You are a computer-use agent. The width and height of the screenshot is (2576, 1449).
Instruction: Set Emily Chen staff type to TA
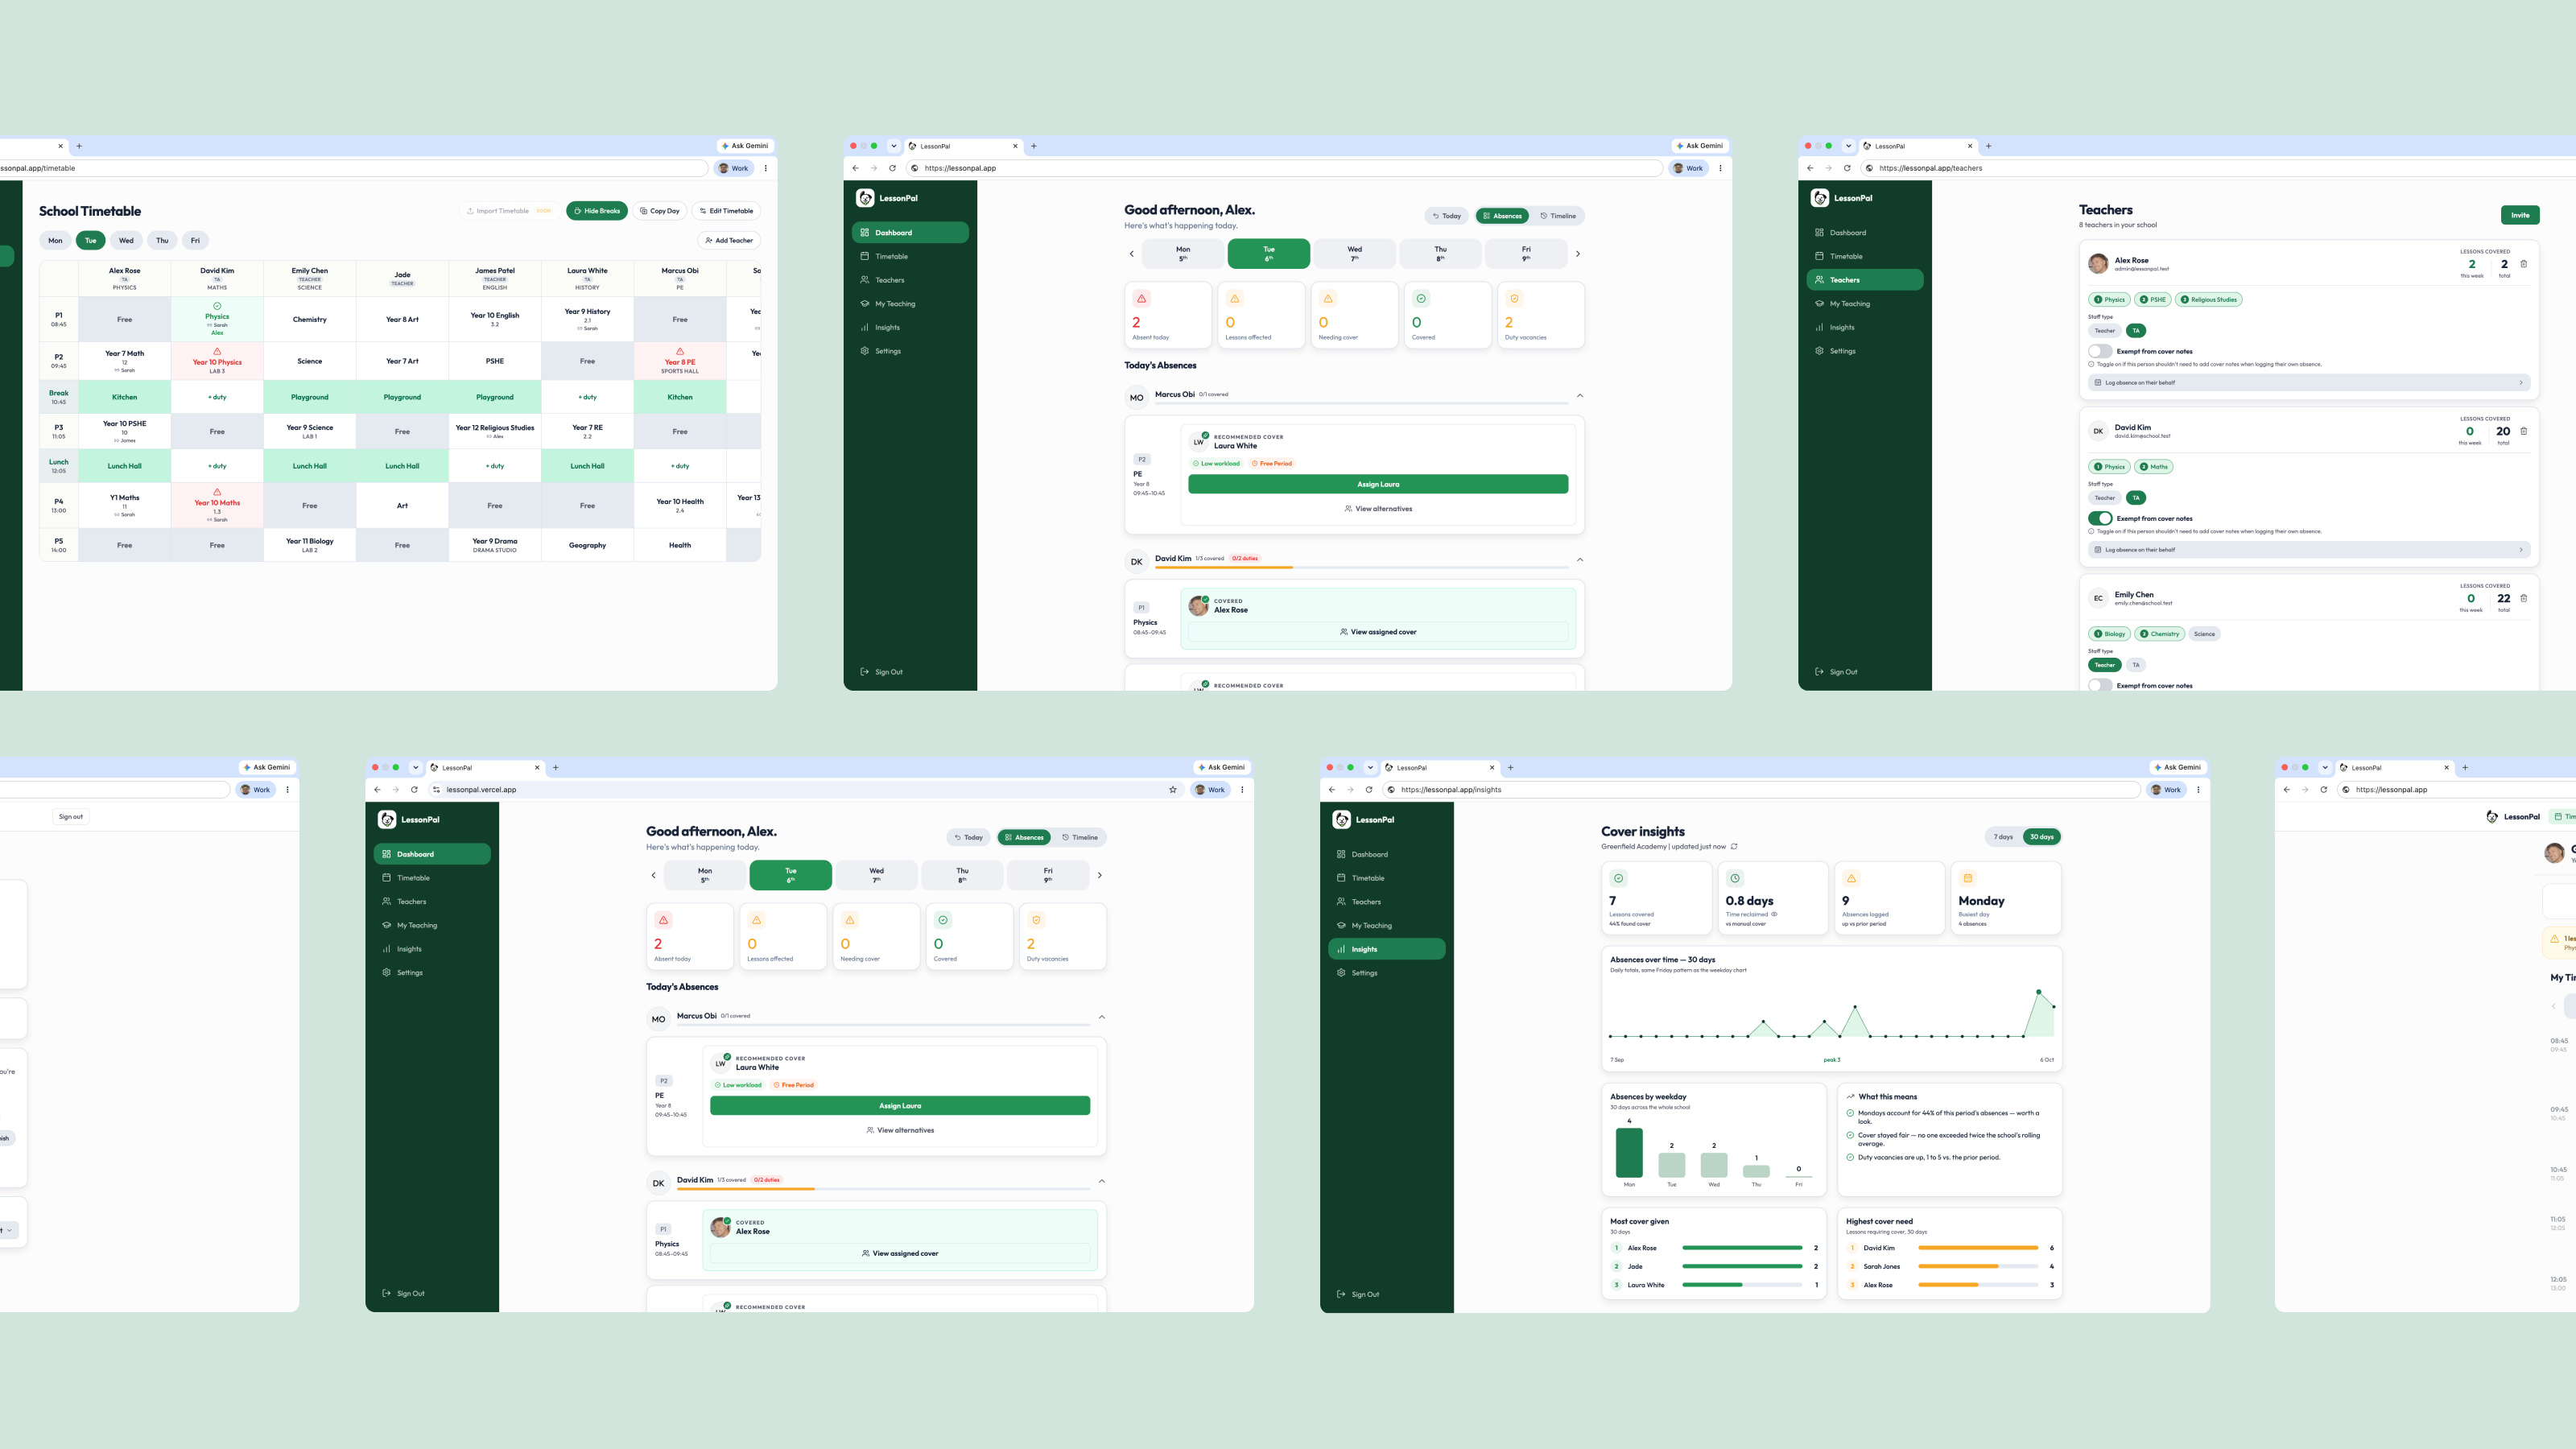2136,665
